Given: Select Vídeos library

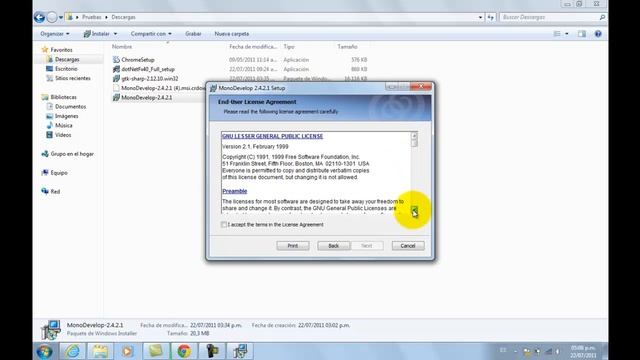Looking at the screenshot, I should pyautogui.click(x=63, y=135).
